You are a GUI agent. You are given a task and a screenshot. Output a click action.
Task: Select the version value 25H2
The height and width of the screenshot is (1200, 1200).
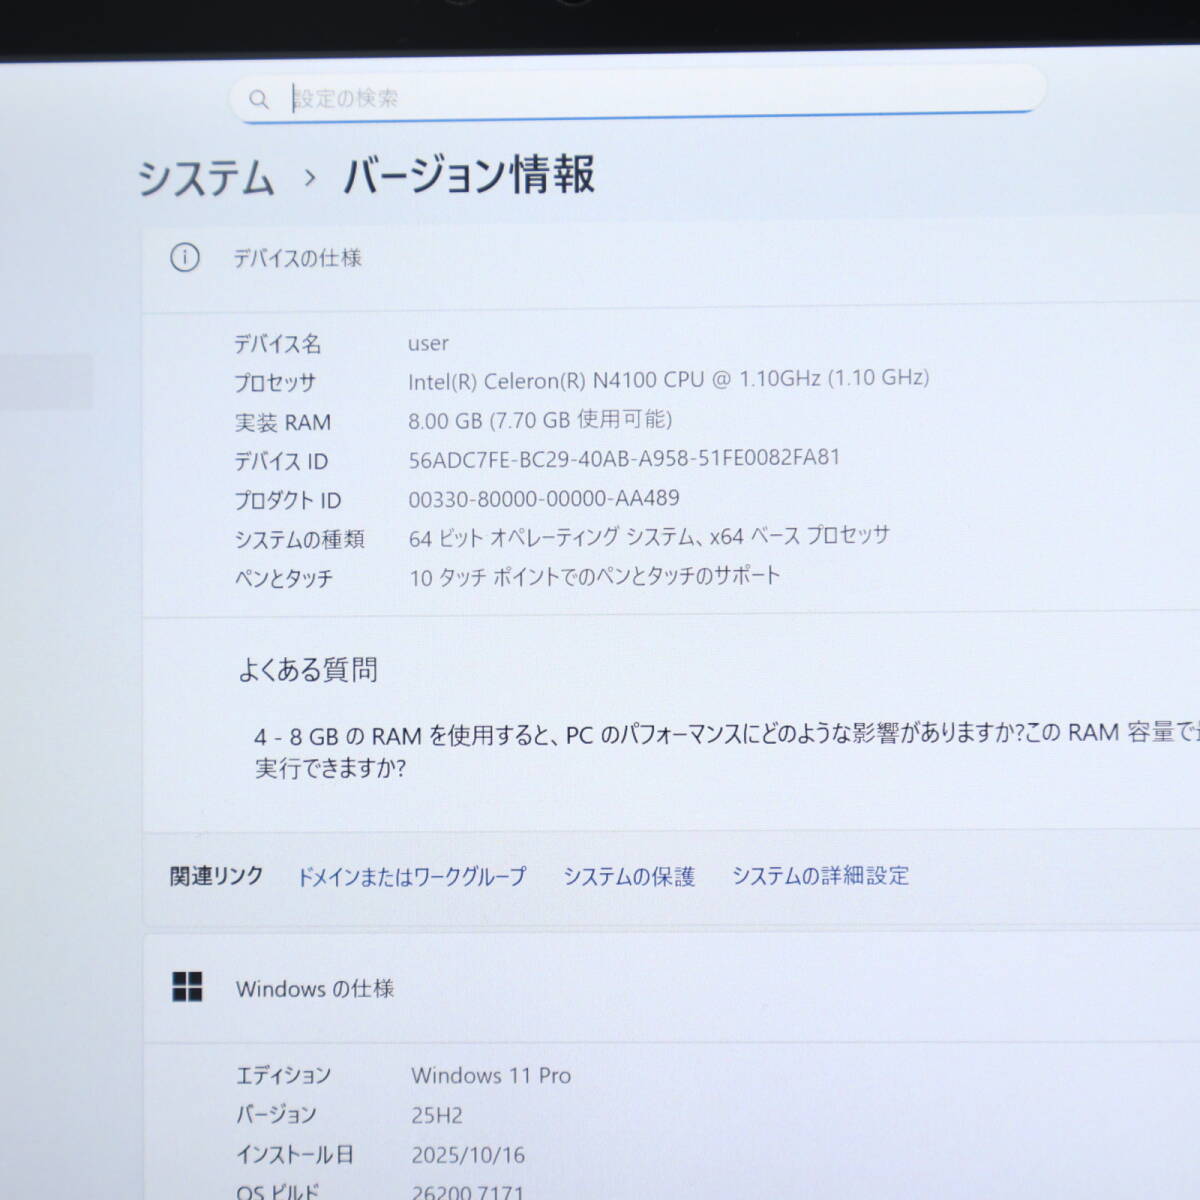click(437, 1115)
